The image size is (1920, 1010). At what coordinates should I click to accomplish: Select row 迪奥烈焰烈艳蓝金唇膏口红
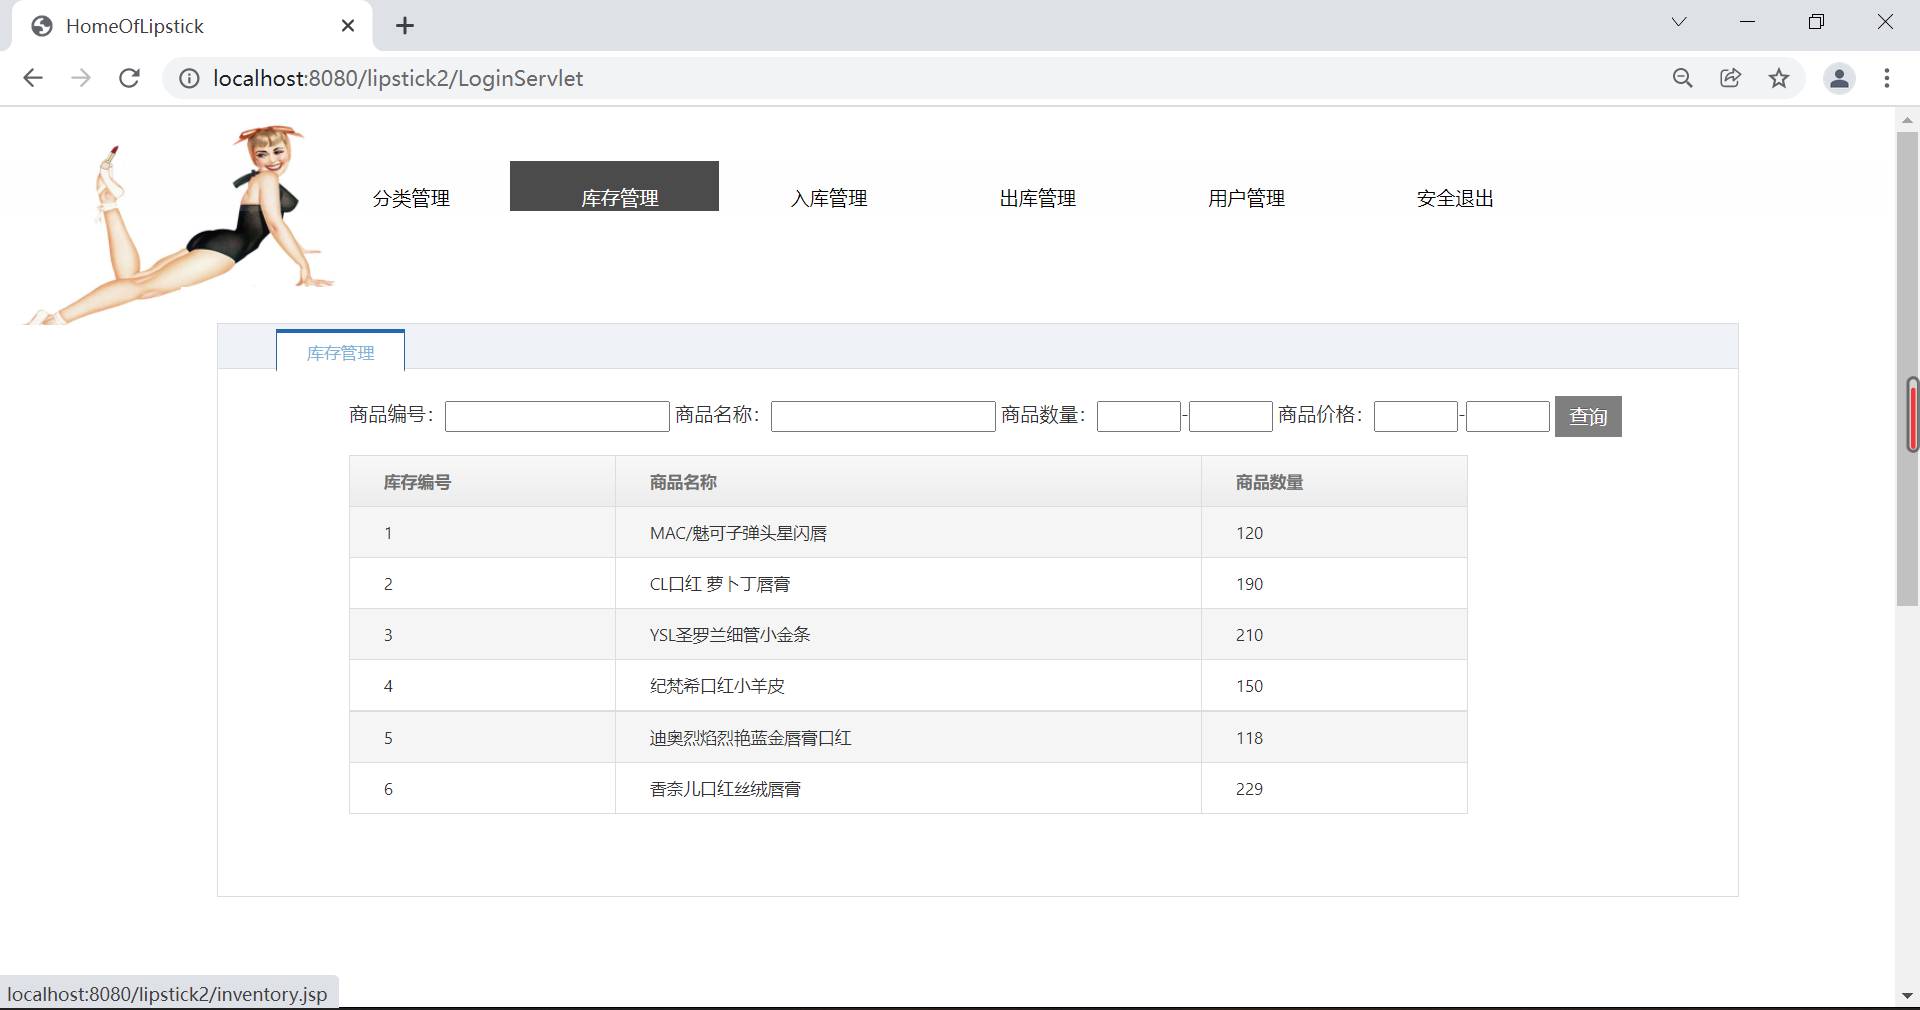tap(908, 738)
